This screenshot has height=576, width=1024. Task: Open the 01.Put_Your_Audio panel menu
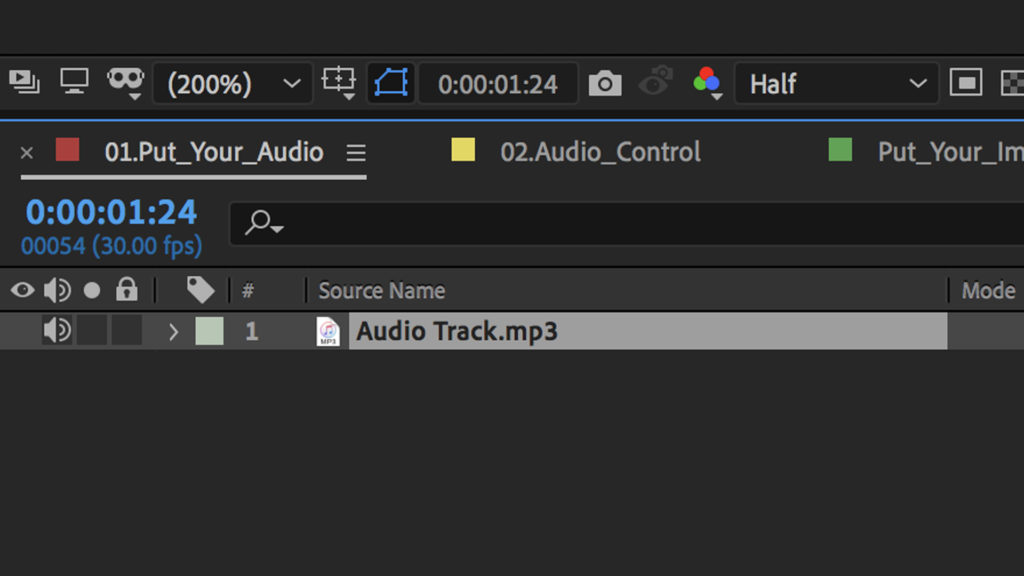356,153
